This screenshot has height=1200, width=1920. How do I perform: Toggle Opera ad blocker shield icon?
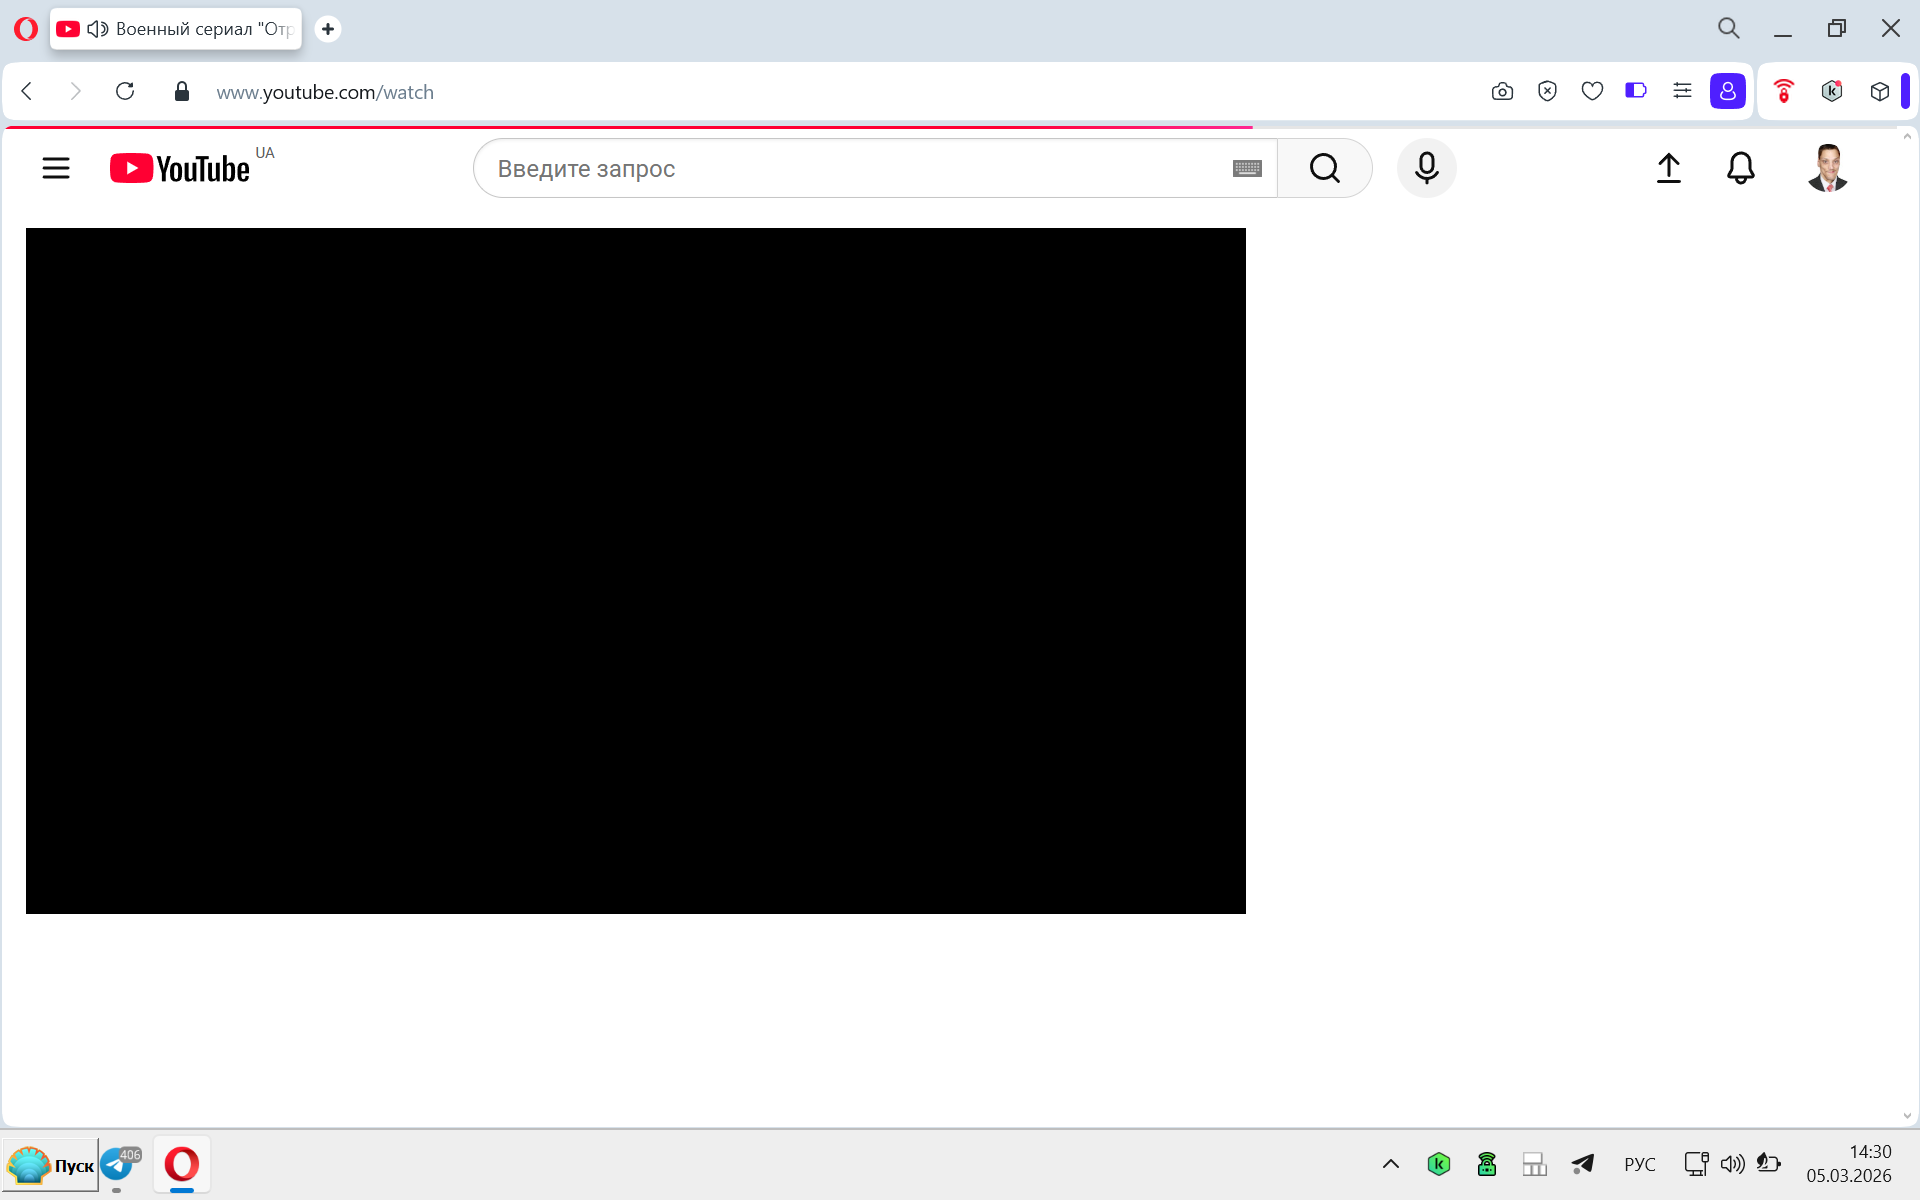tap(1547, 92)
